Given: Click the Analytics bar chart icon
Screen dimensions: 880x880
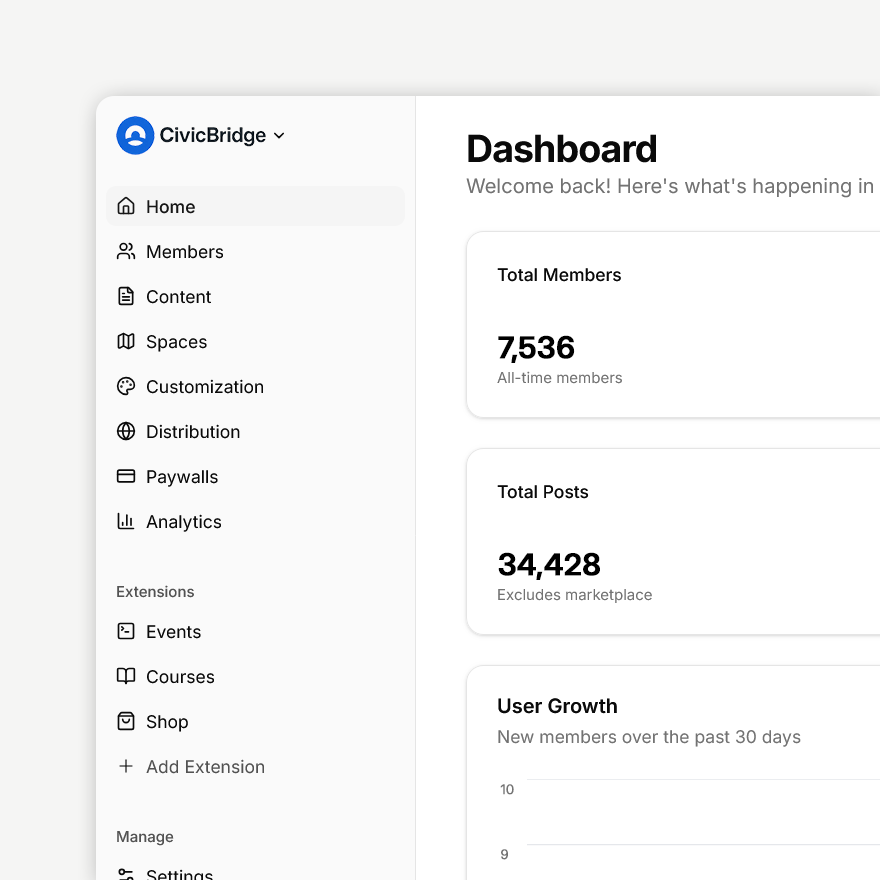Looking at the screenshot, I should 125,521.
